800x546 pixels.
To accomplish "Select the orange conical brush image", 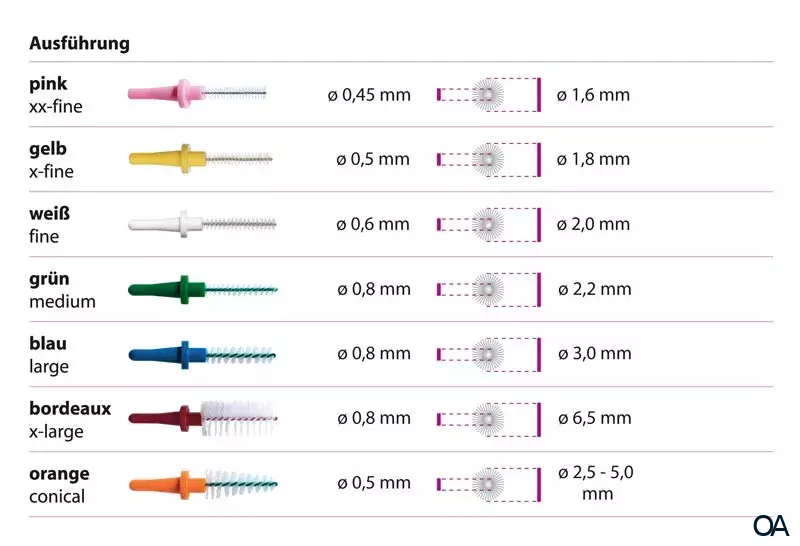I will (x=202, y=483).
